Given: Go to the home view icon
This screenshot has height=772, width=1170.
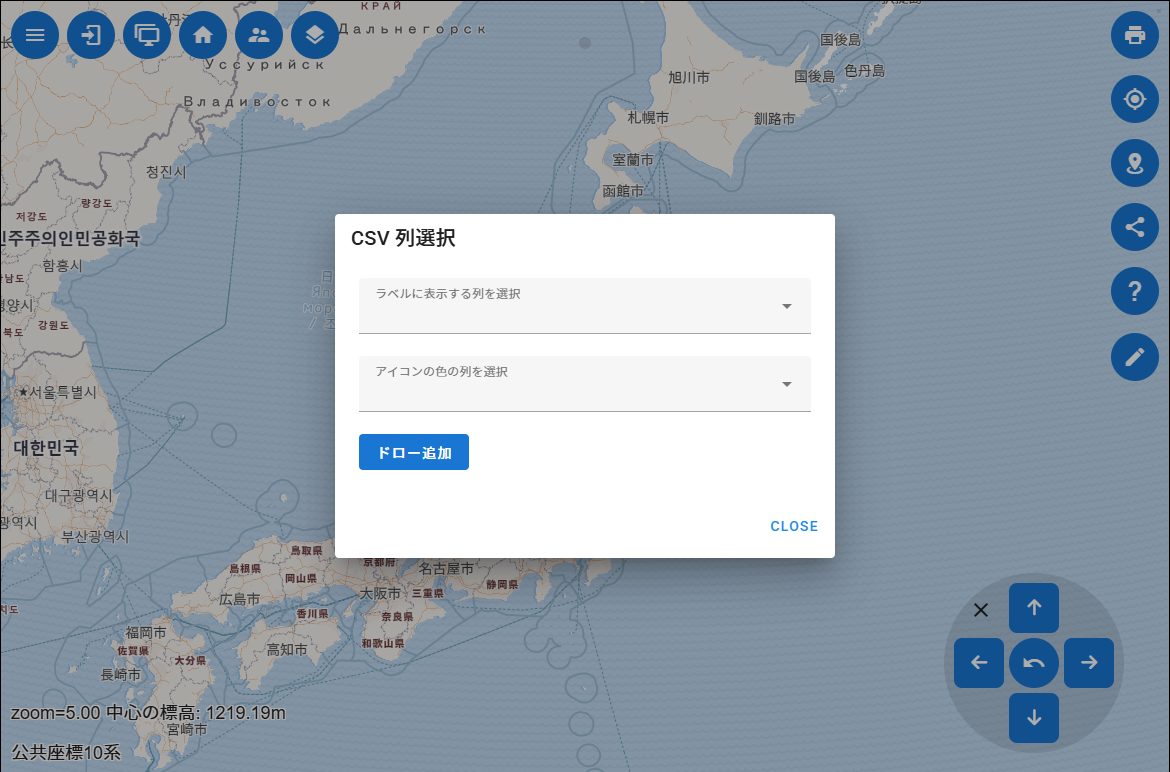Looking at the screenshot, I should 203,35.
